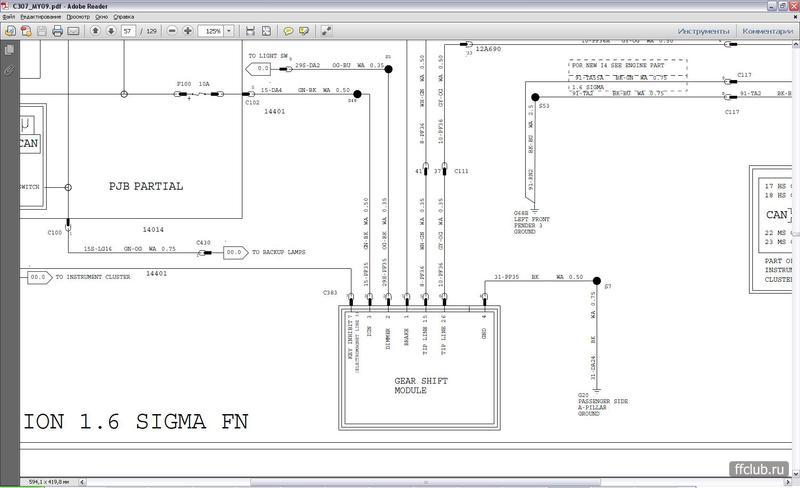The width and height of the screenshot is (800, 488).
Task: Open the zoom level dropdown arrow
Action: tap(229, 31)
